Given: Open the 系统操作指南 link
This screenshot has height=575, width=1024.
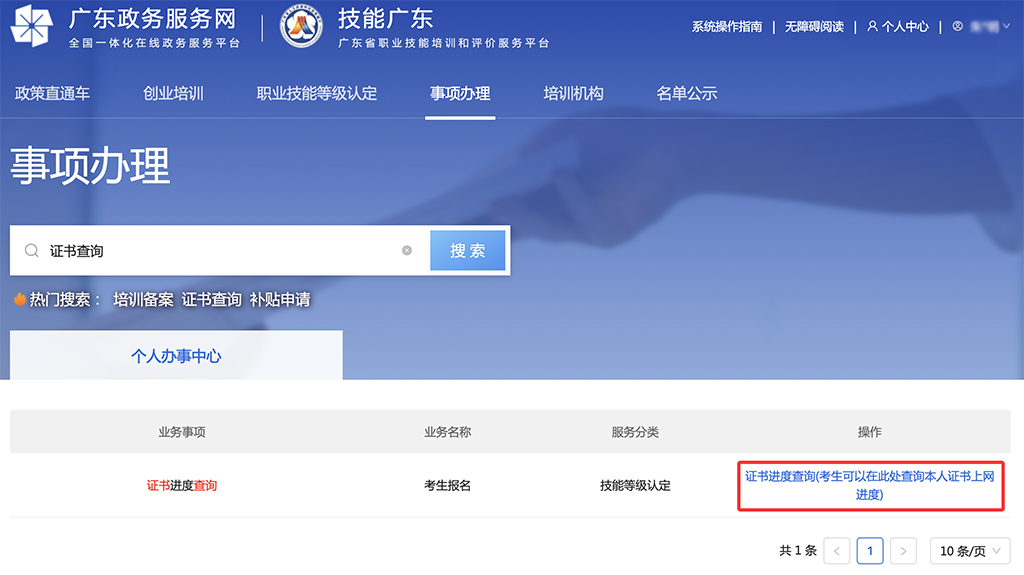Looking at the screenshot, I should point(726,27).
